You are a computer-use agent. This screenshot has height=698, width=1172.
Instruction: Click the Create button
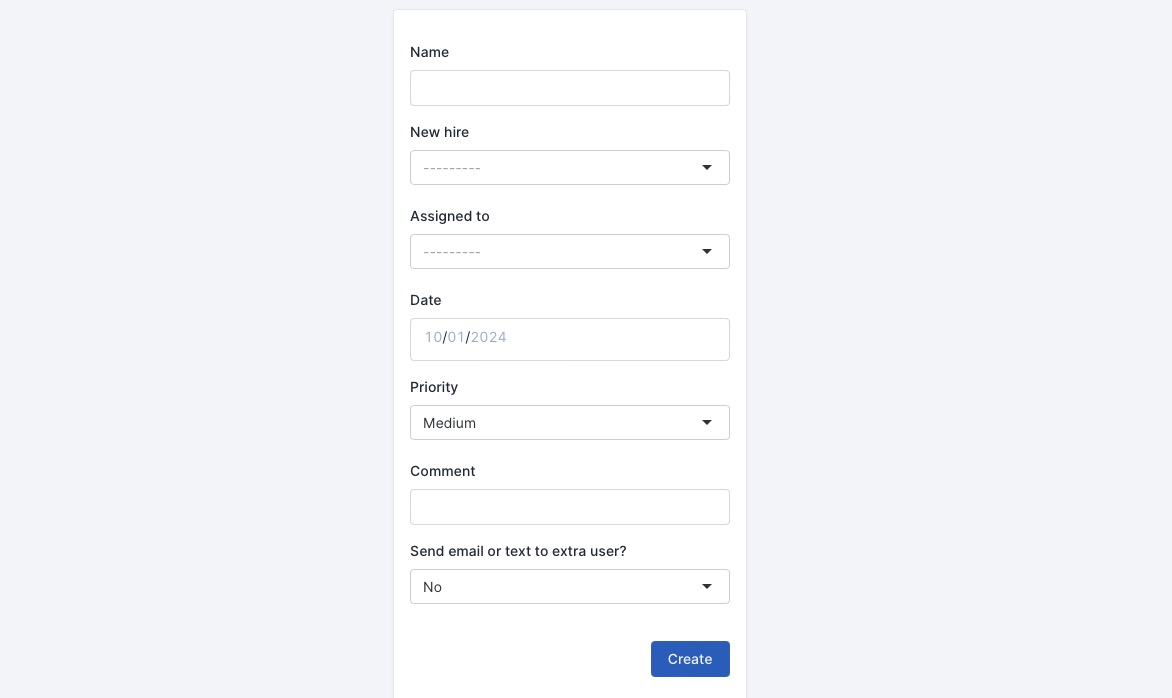click(x=690, y=659)
